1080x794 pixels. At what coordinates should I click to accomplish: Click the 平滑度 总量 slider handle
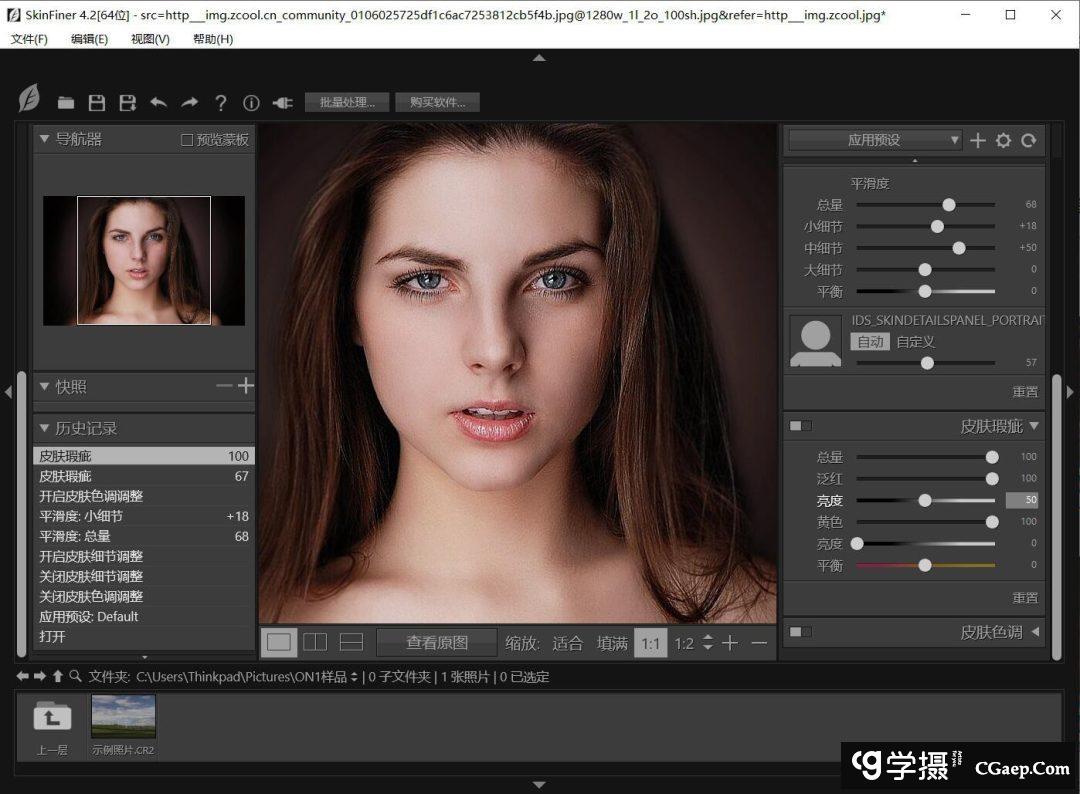click(948, 204)
